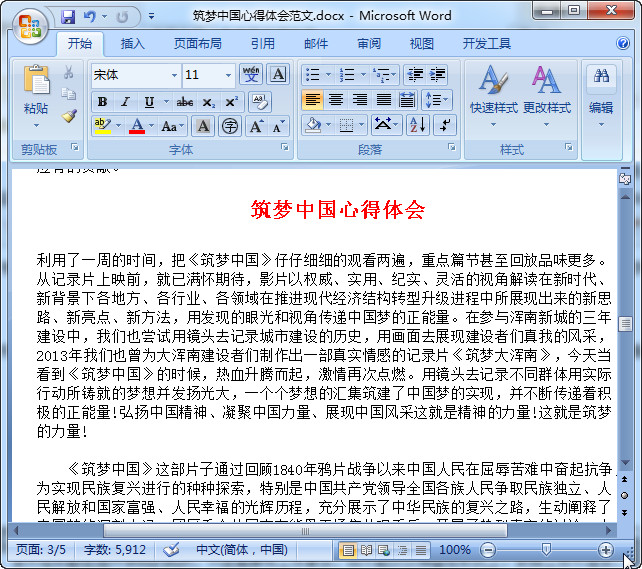
Task: Toggle Italic formatting
Action: click(126, 102)
